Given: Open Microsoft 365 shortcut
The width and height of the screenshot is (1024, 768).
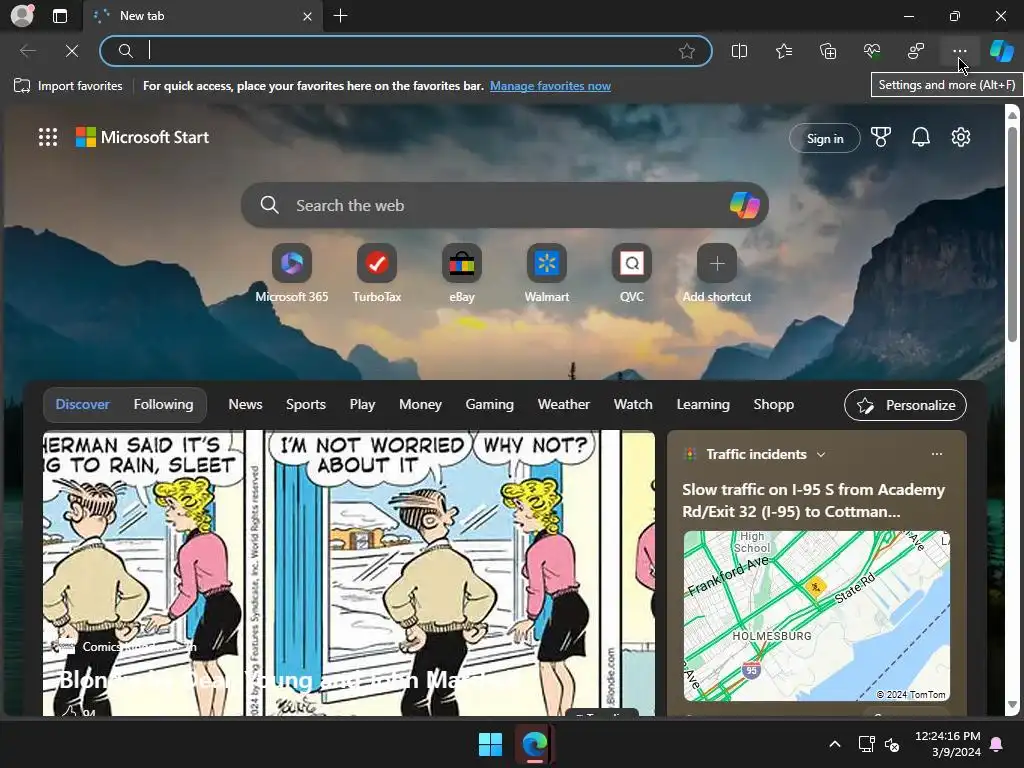Looking at the screenshot, I should (x=292, y=273).
